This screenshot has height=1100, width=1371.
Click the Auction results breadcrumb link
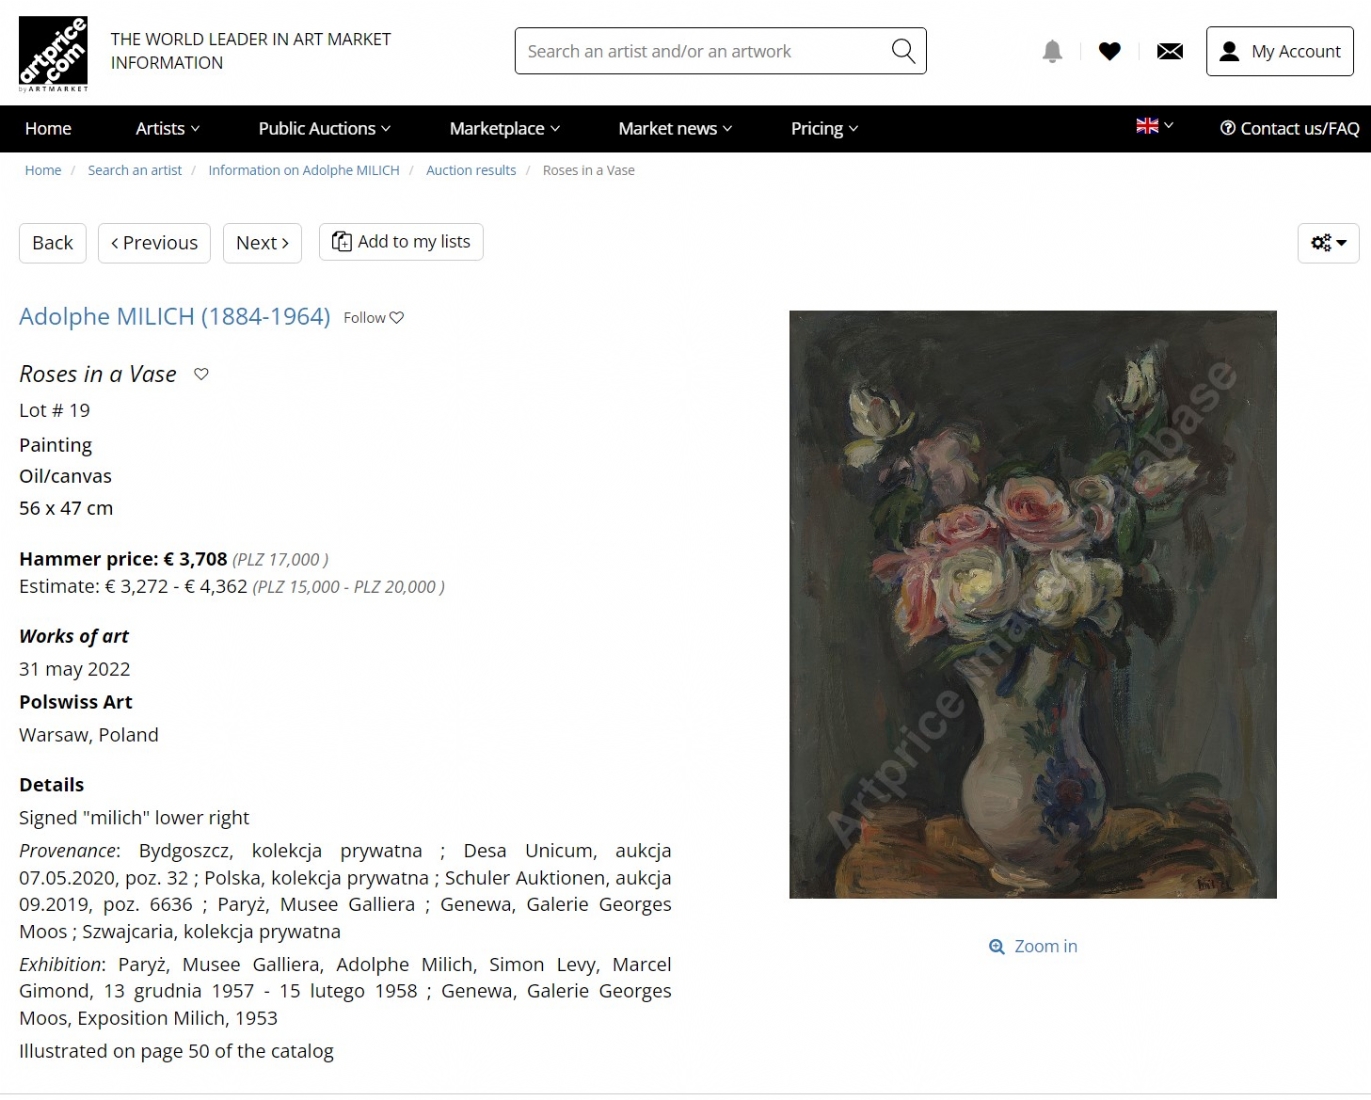pos(471,170)
